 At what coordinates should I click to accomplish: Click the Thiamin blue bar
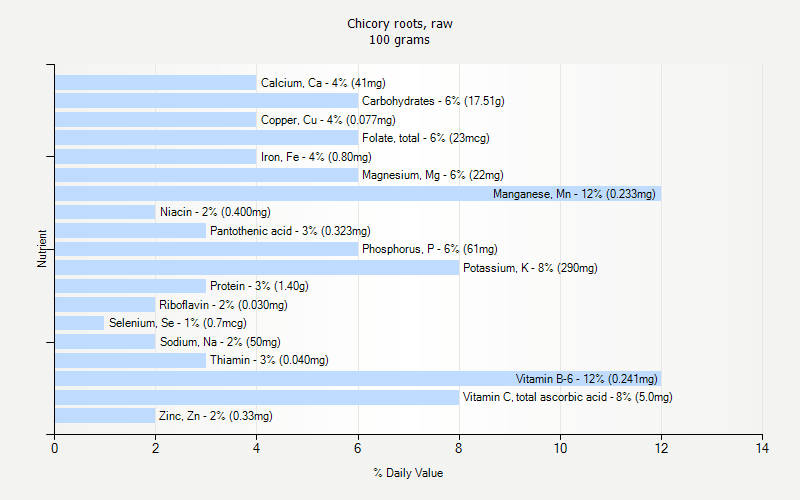(130, 360)
